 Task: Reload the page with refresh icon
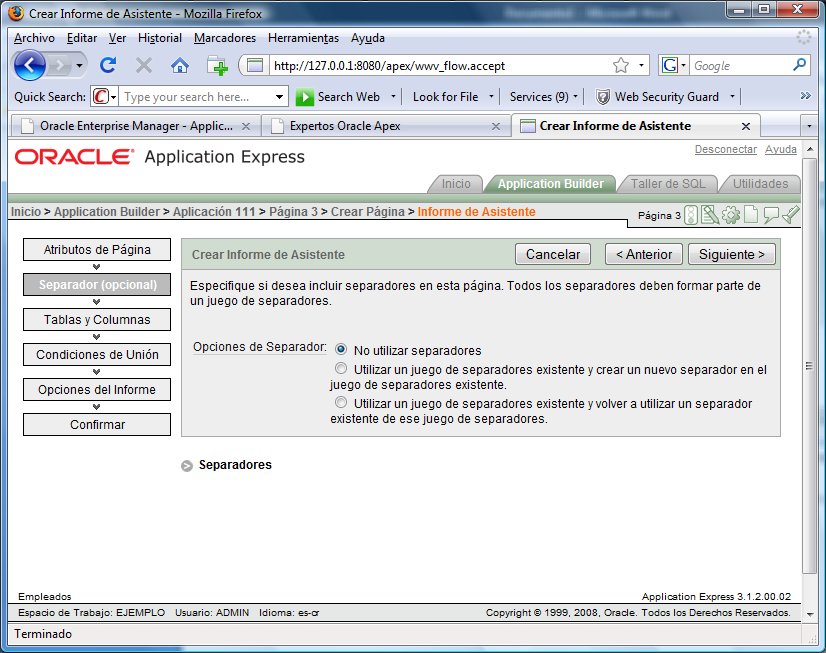pos(108,65)
